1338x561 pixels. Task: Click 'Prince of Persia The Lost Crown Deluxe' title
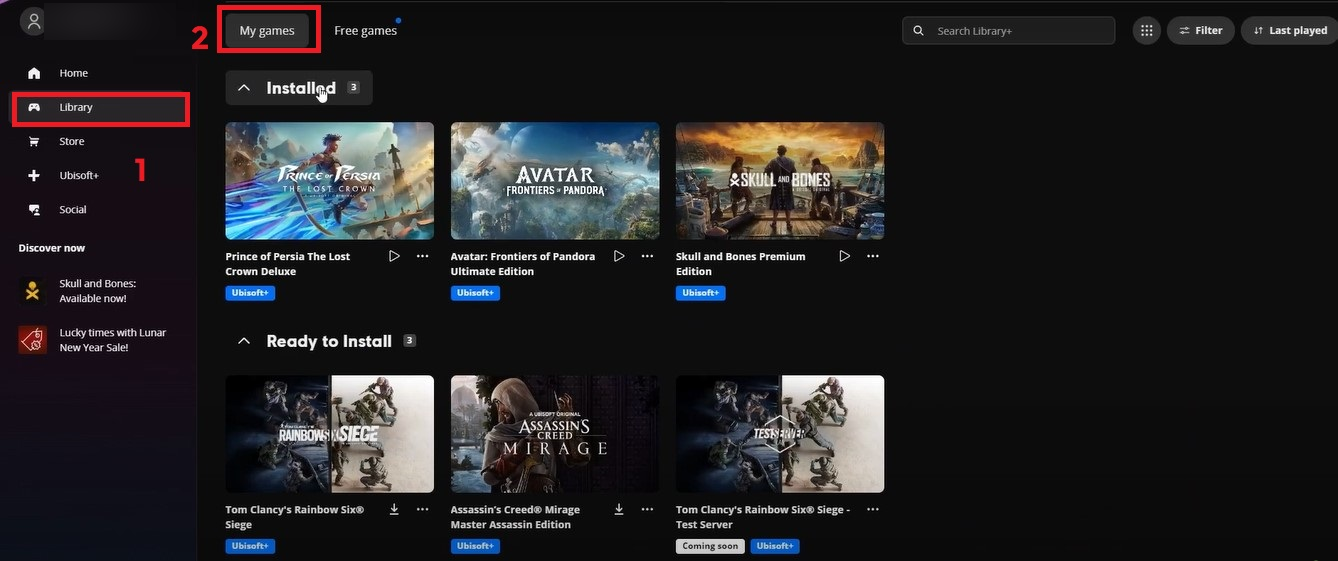[x=288, y=264]
